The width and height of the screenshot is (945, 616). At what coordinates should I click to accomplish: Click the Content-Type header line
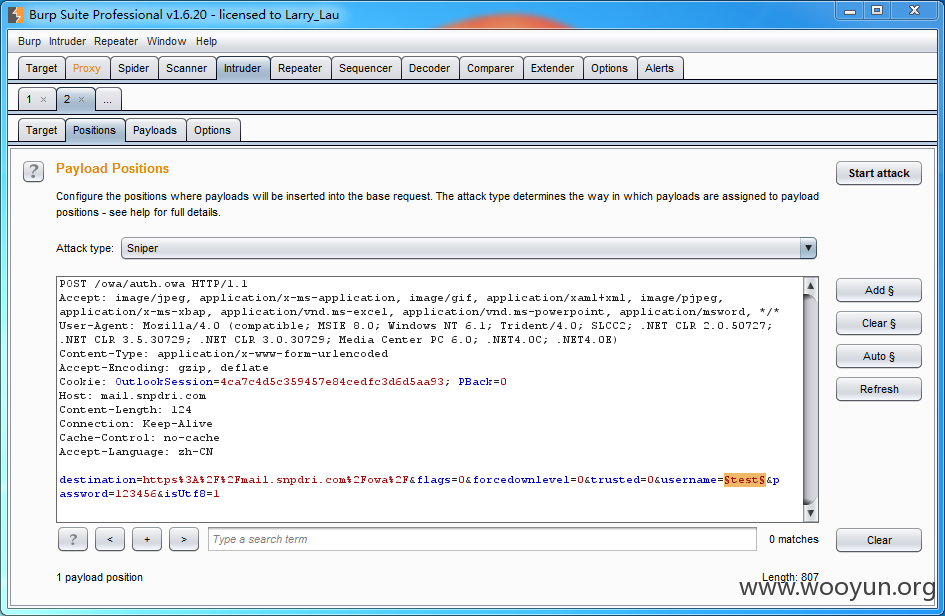coord(224,354)
